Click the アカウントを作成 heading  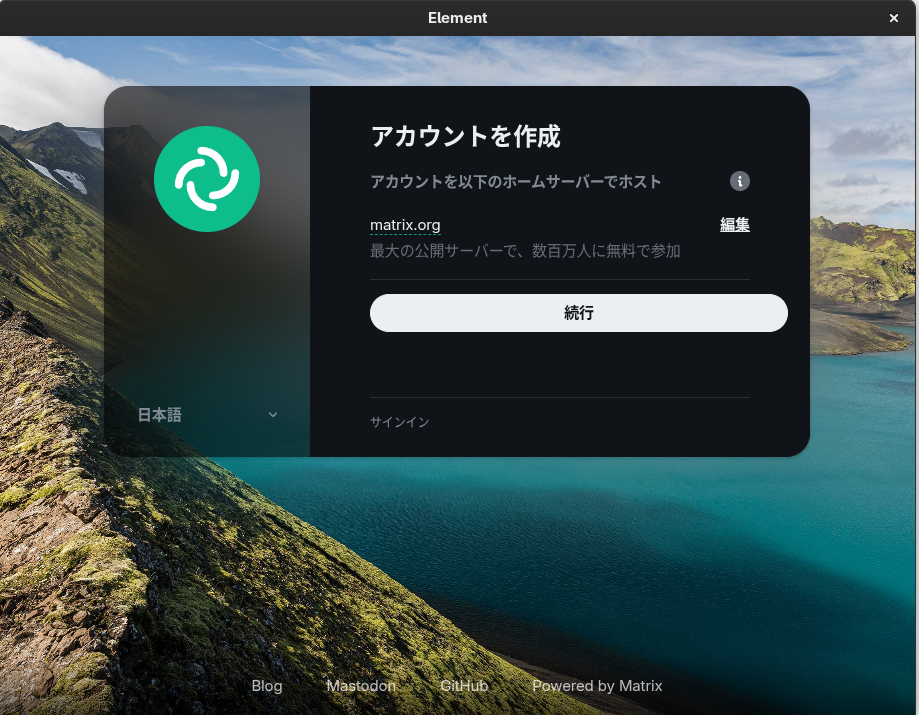coord(465,136)
